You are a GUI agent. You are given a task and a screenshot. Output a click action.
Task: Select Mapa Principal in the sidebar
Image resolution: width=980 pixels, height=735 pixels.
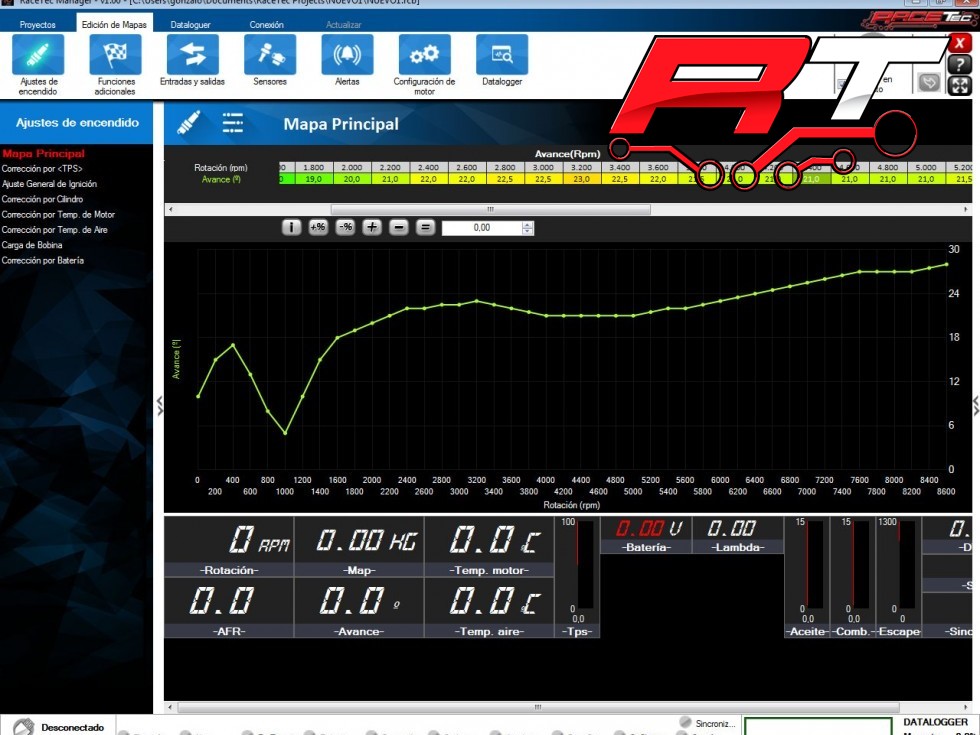43,153
